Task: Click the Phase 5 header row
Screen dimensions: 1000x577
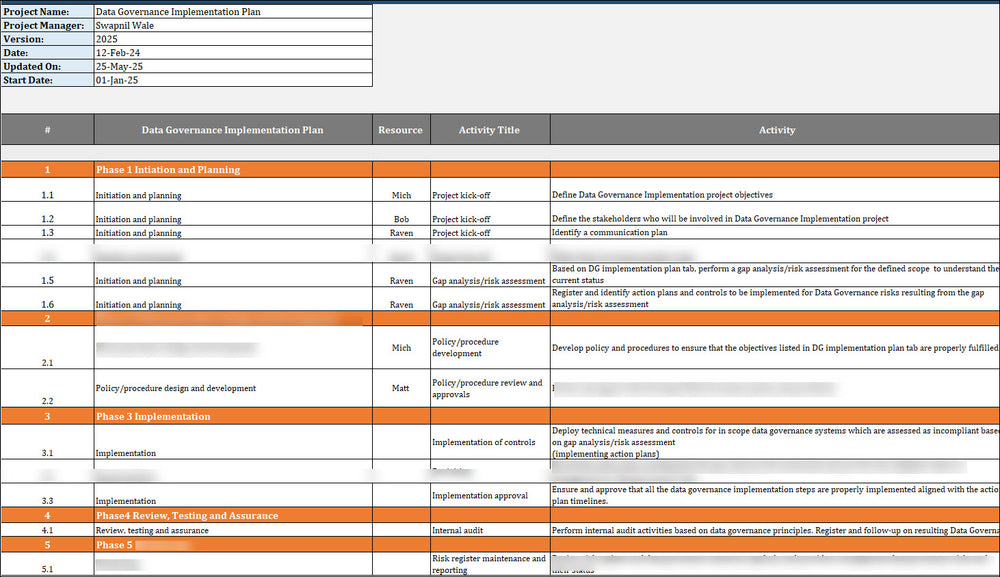Action: point(232,545)
